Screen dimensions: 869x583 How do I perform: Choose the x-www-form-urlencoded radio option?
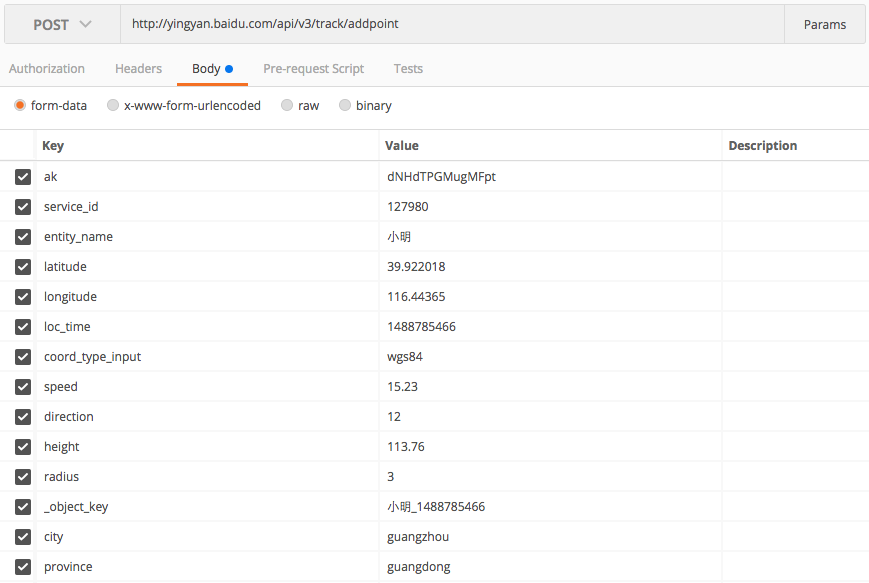coord(112,105)
